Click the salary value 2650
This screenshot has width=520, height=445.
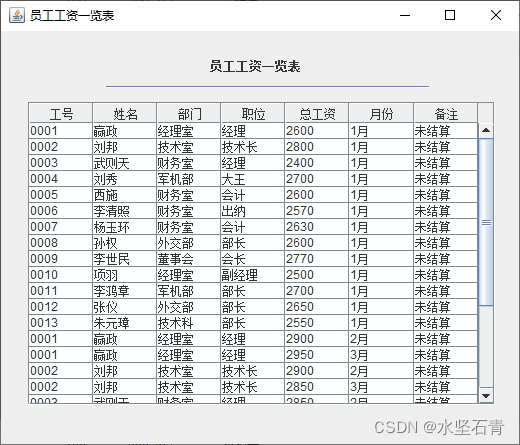[x=317, y=307]
